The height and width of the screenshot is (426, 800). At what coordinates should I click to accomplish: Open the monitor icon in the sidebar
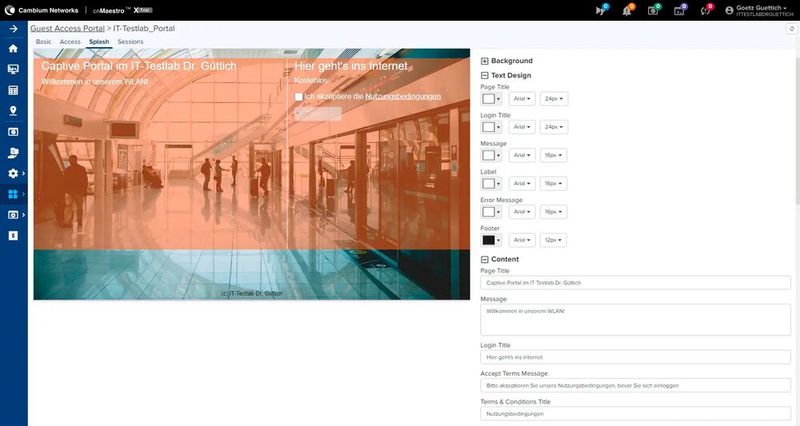13,69
